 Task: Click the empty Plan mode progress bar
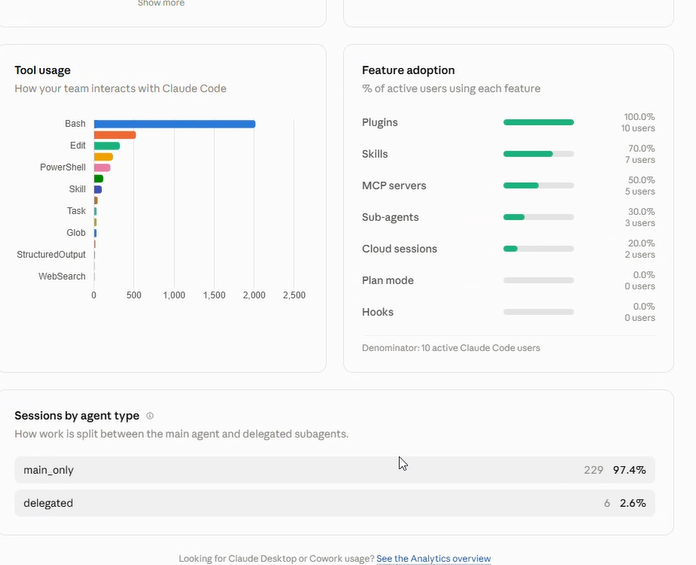click(538, 280)
